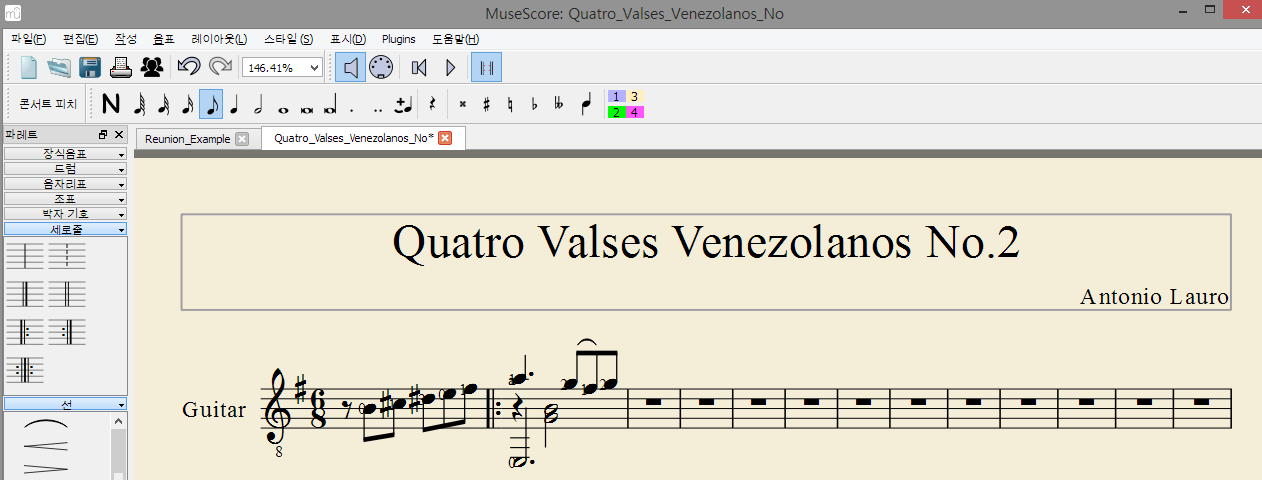Apply the sharp accidental
Viewport: 1262px width, 480px height.
487,104
